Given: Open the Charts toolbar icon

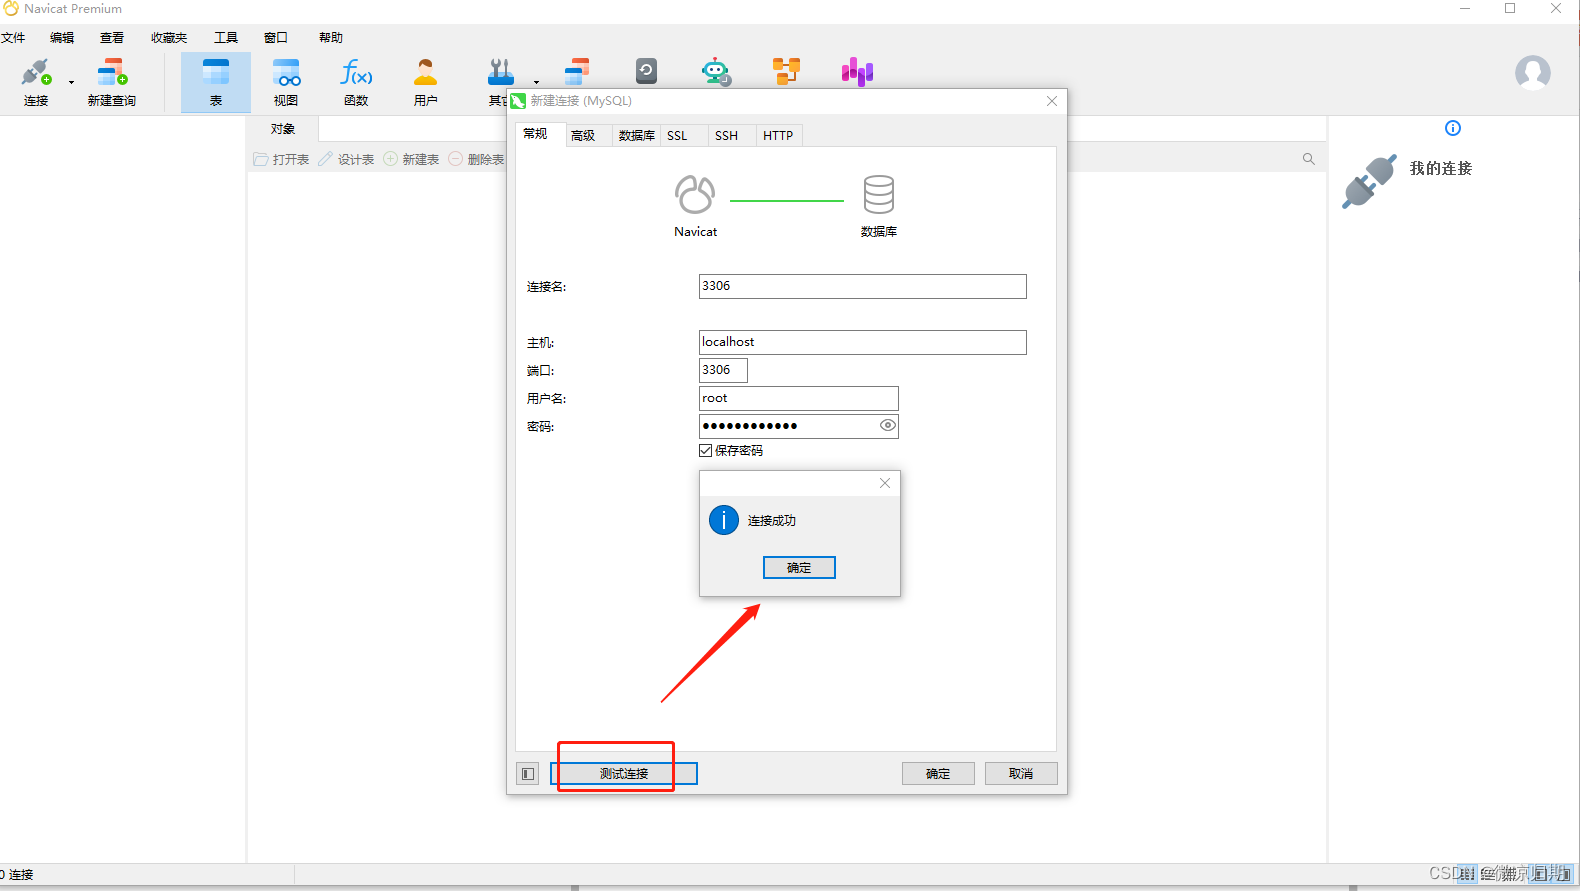Looking at the screenshot, I should click(857, 72).
